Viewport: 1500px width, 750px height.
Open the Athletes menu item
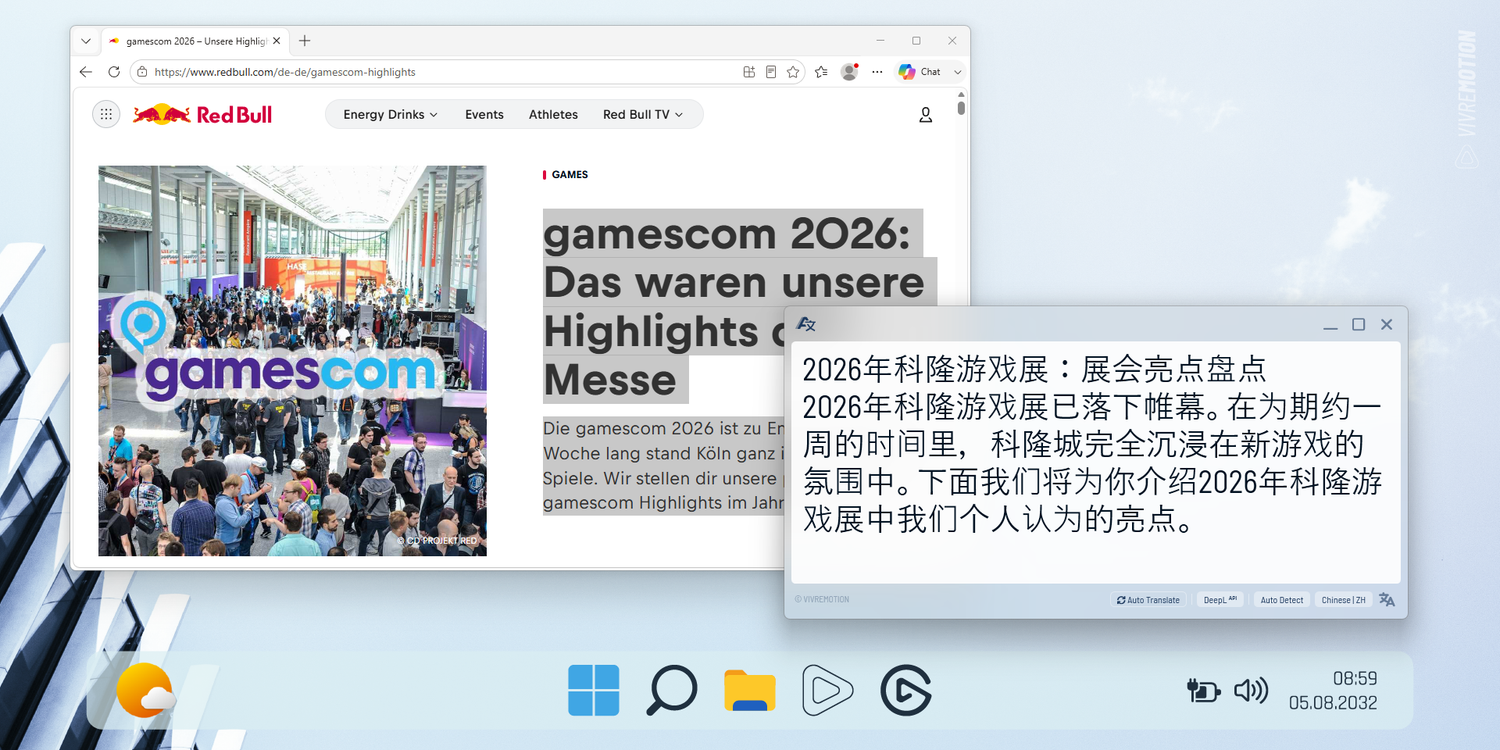pyautogui.click(x=553, y=115)
